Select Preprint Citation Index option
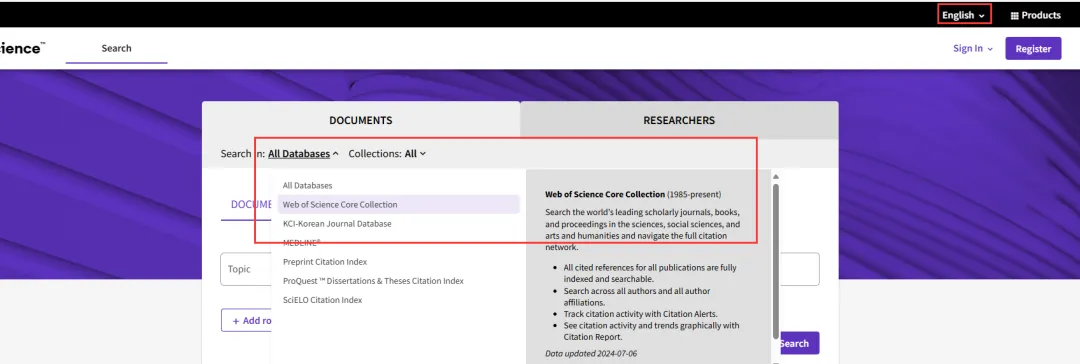 (398, 262)
